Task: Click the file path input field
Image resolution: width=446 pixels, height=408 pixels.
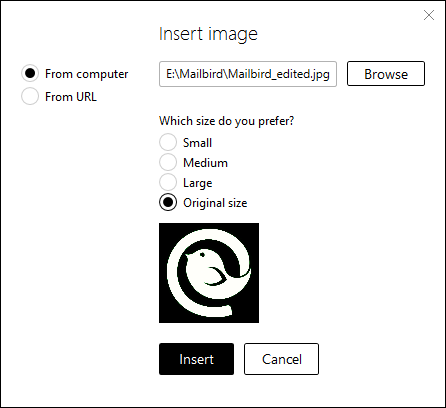Action: pos(248,74)
